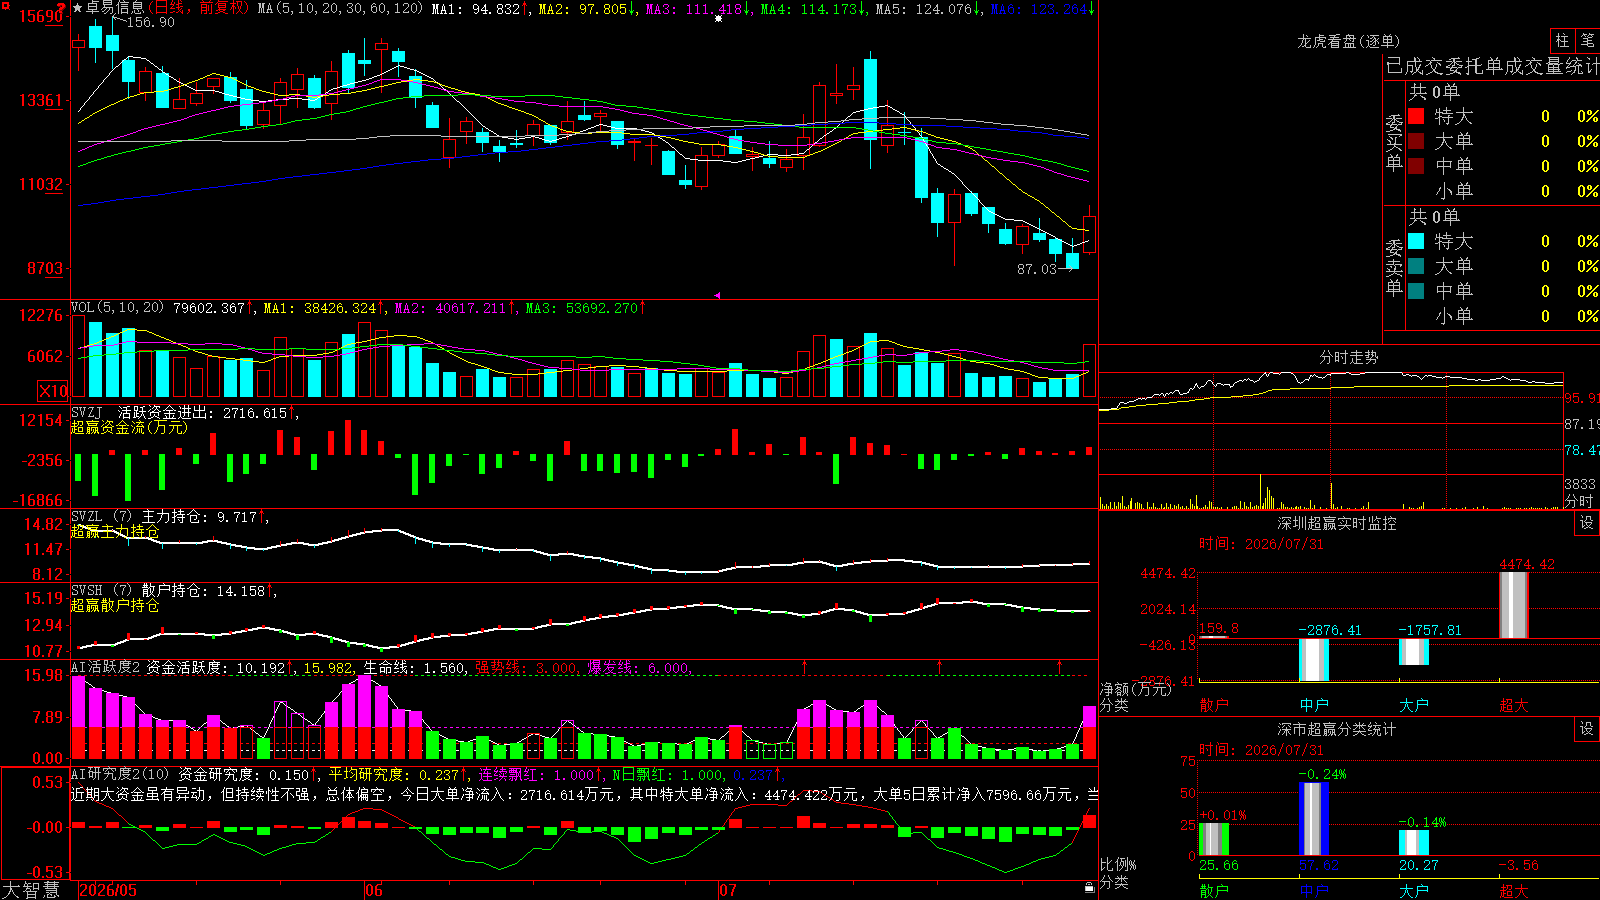Click the cyan 特大 sell order swatch
Image resolution: width=1600 pixels, height=900 pixels.
point(1416,241)
